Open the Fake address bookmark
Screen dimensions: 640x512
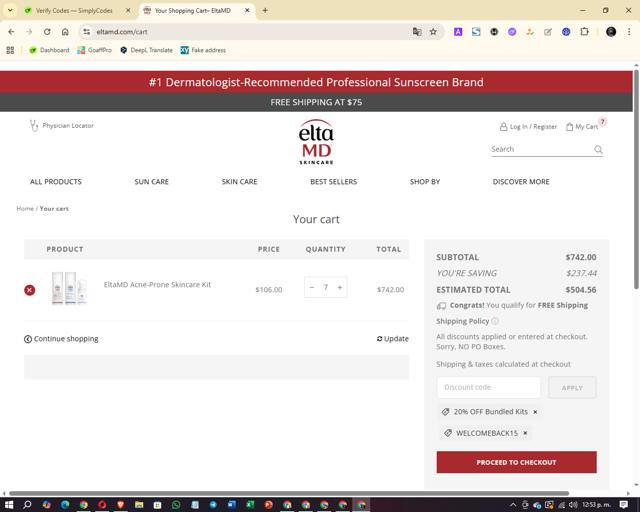203,50
